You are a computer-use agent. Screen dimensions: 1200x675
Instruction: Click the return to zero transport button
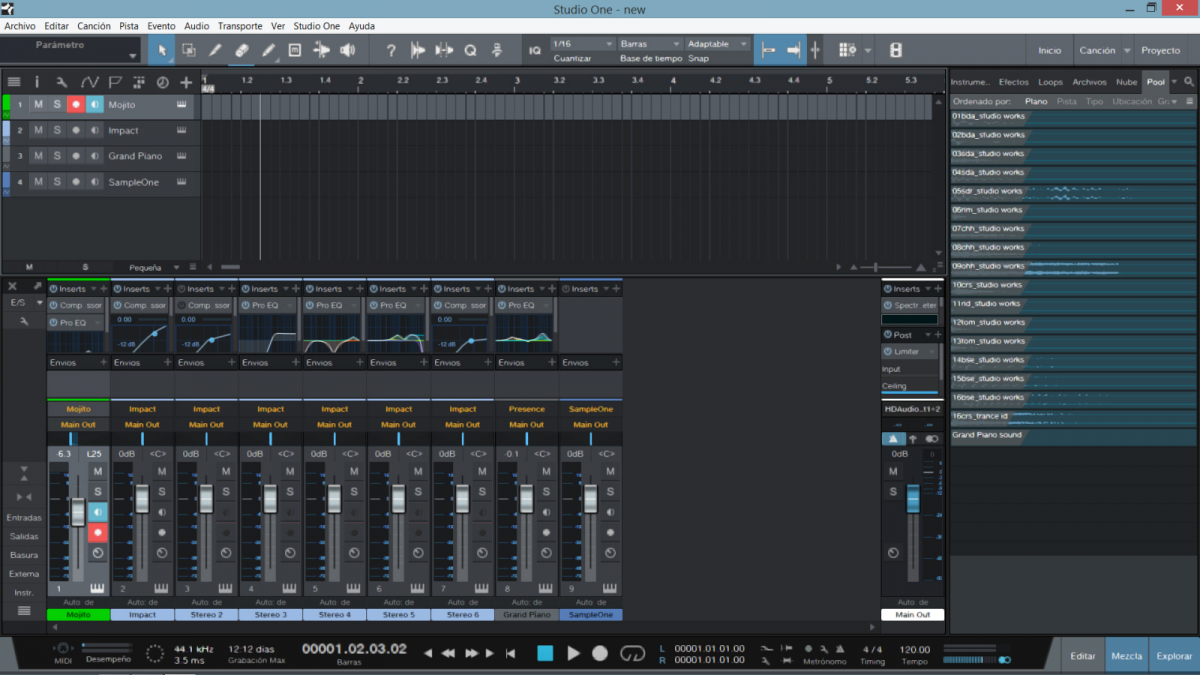(x=510, y=653)
